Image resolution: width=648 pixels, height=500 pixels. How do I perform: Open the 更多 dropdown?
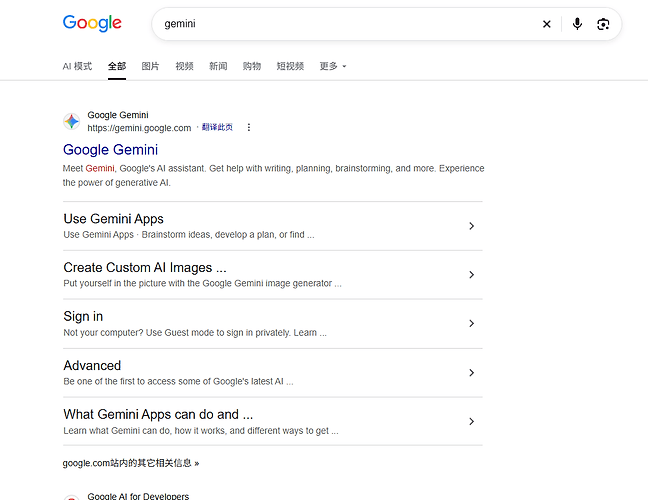[x=333, y=66]
